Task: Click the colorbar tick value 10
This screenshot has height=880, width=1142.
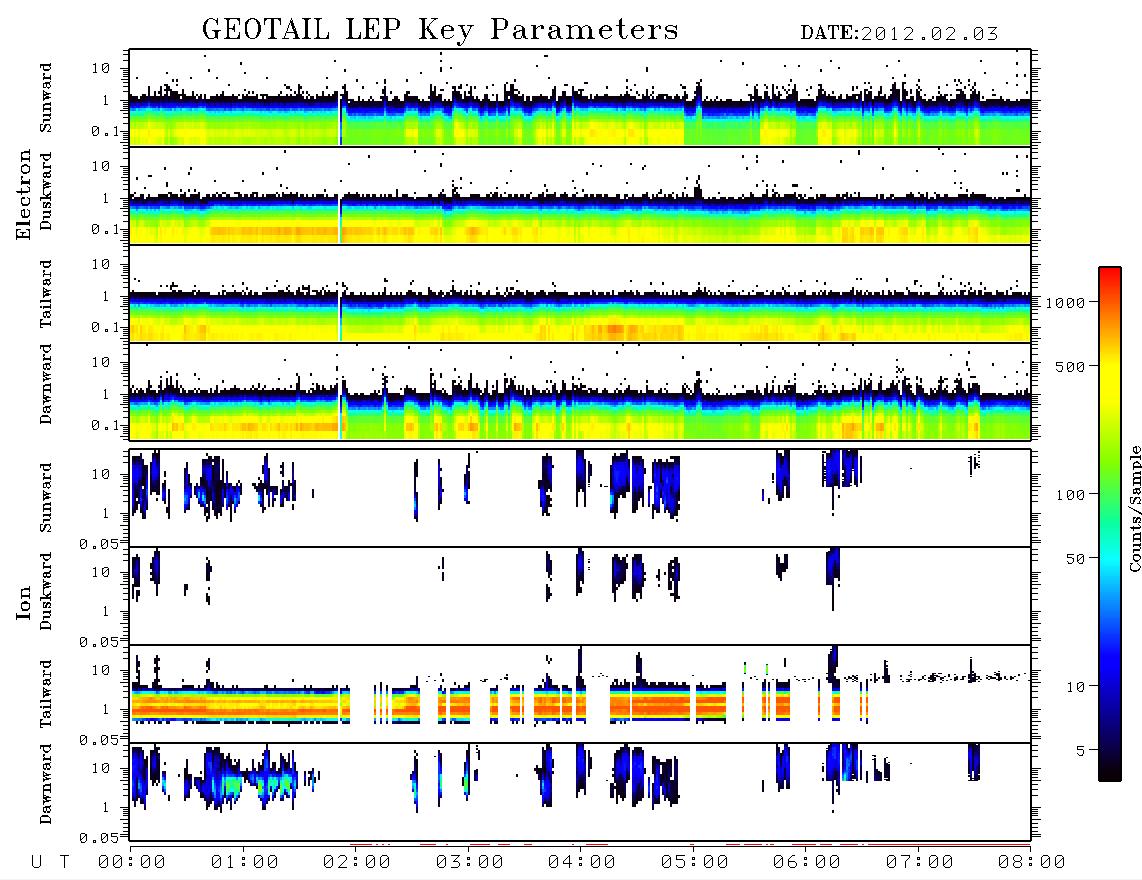Action: [1075, 687]
